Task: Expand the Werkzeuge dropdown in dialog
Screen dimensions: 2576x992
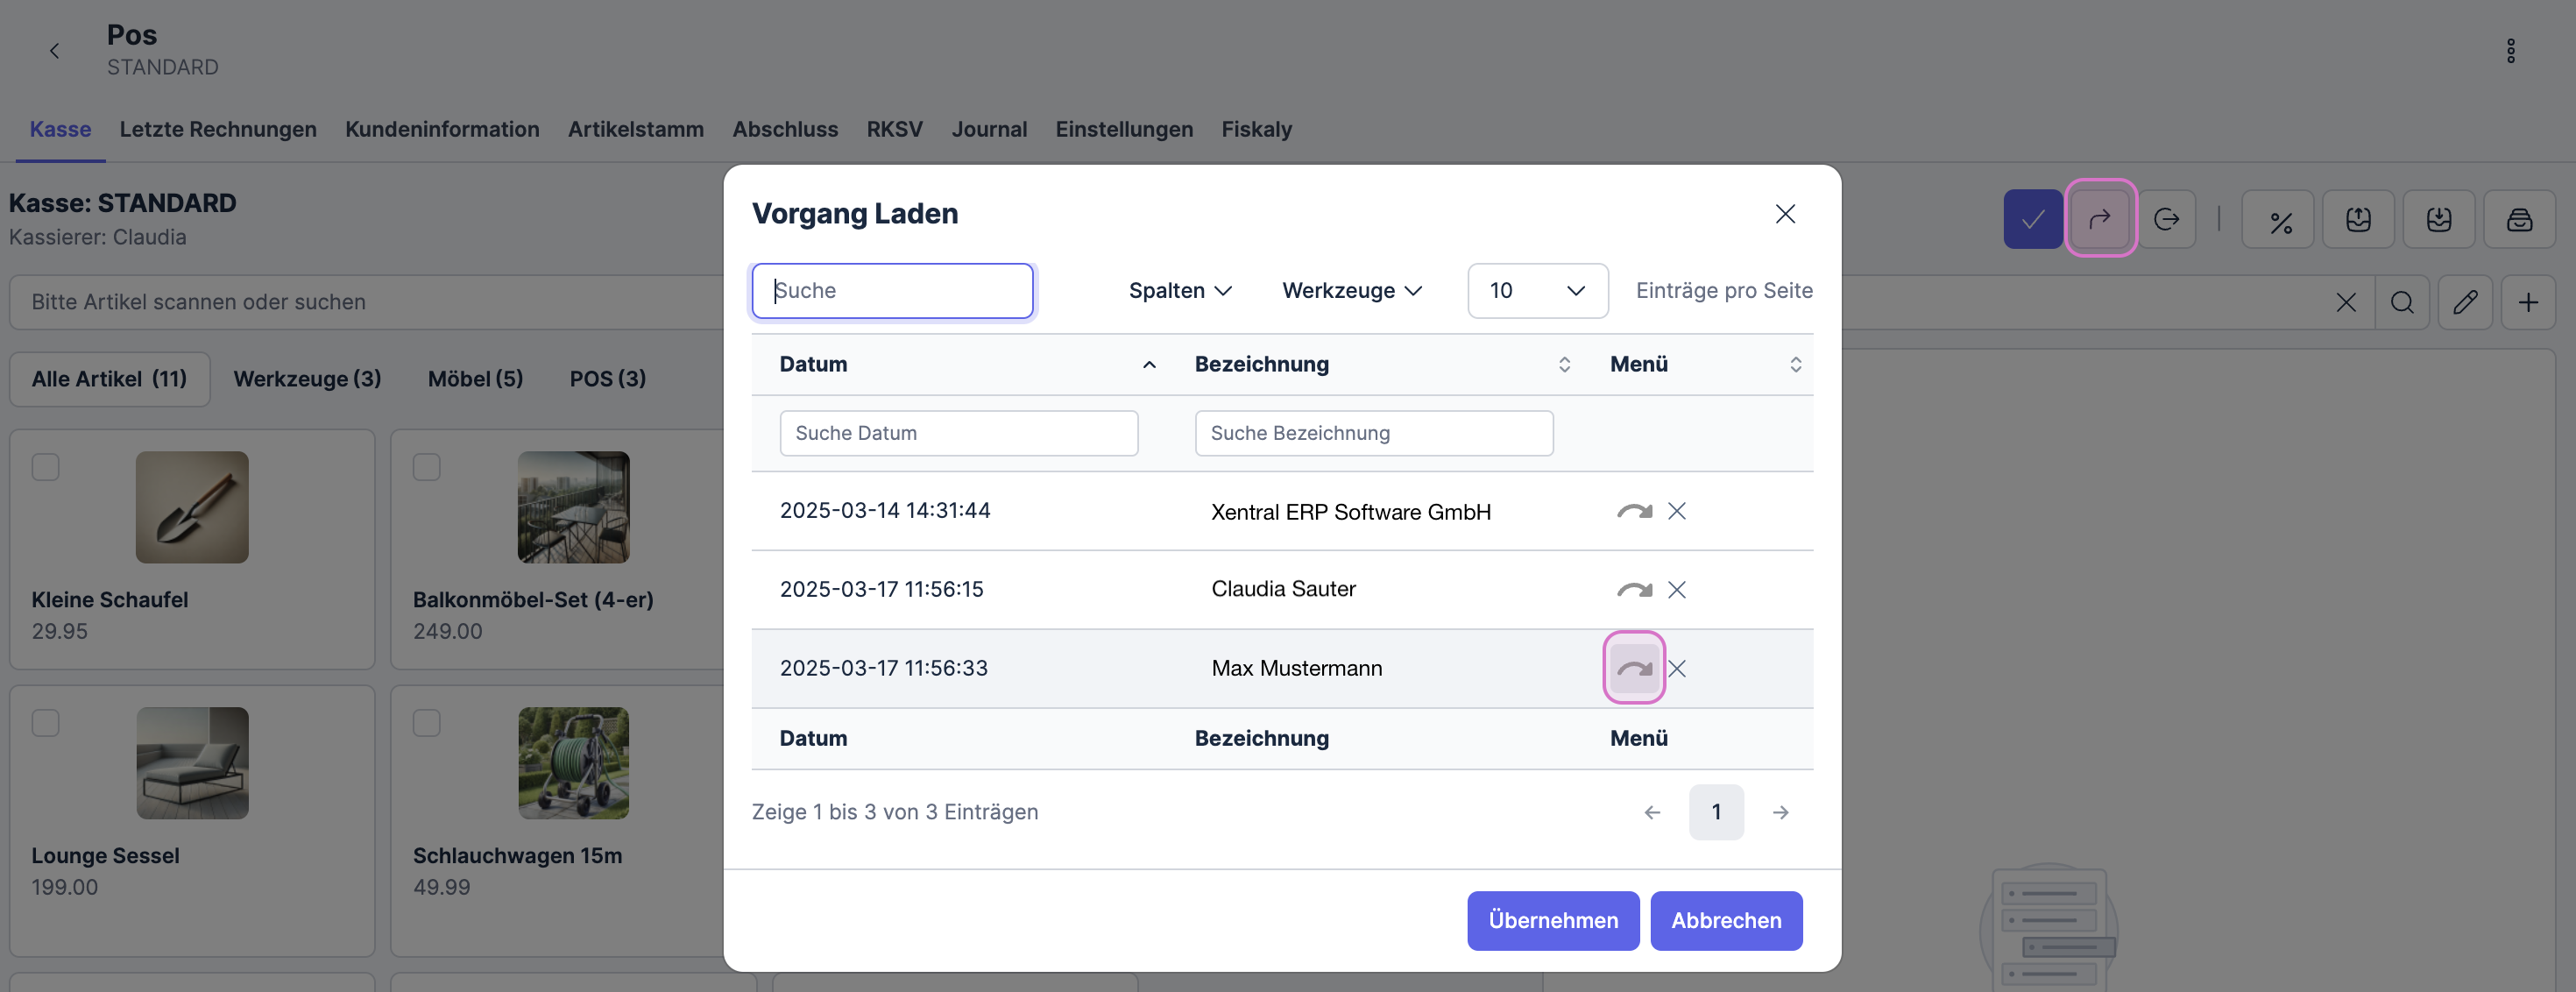Action: pyautogui.click(x=1351, y=291)
